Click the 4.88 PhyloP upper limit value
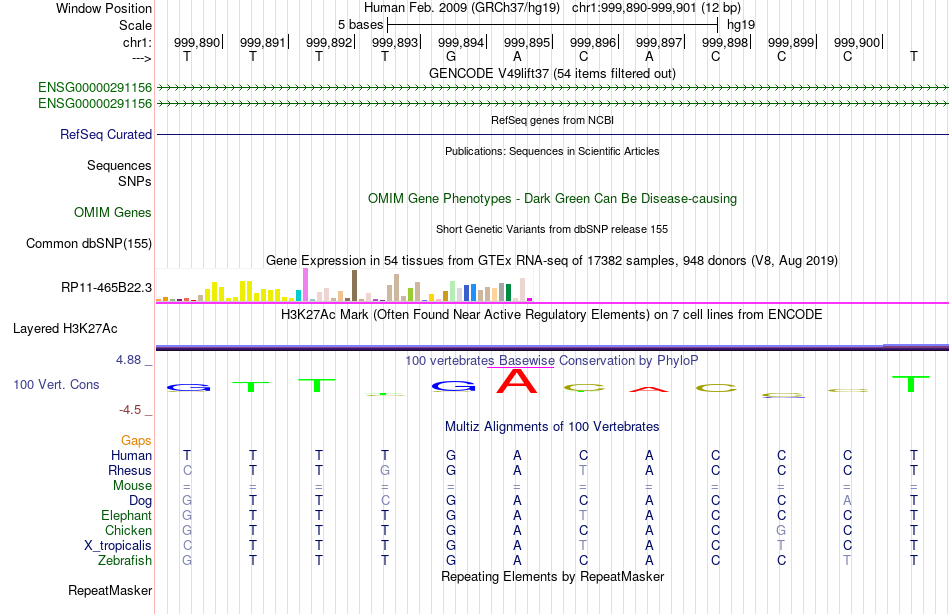The image size is (950, 614). click(x=128, y=360)
